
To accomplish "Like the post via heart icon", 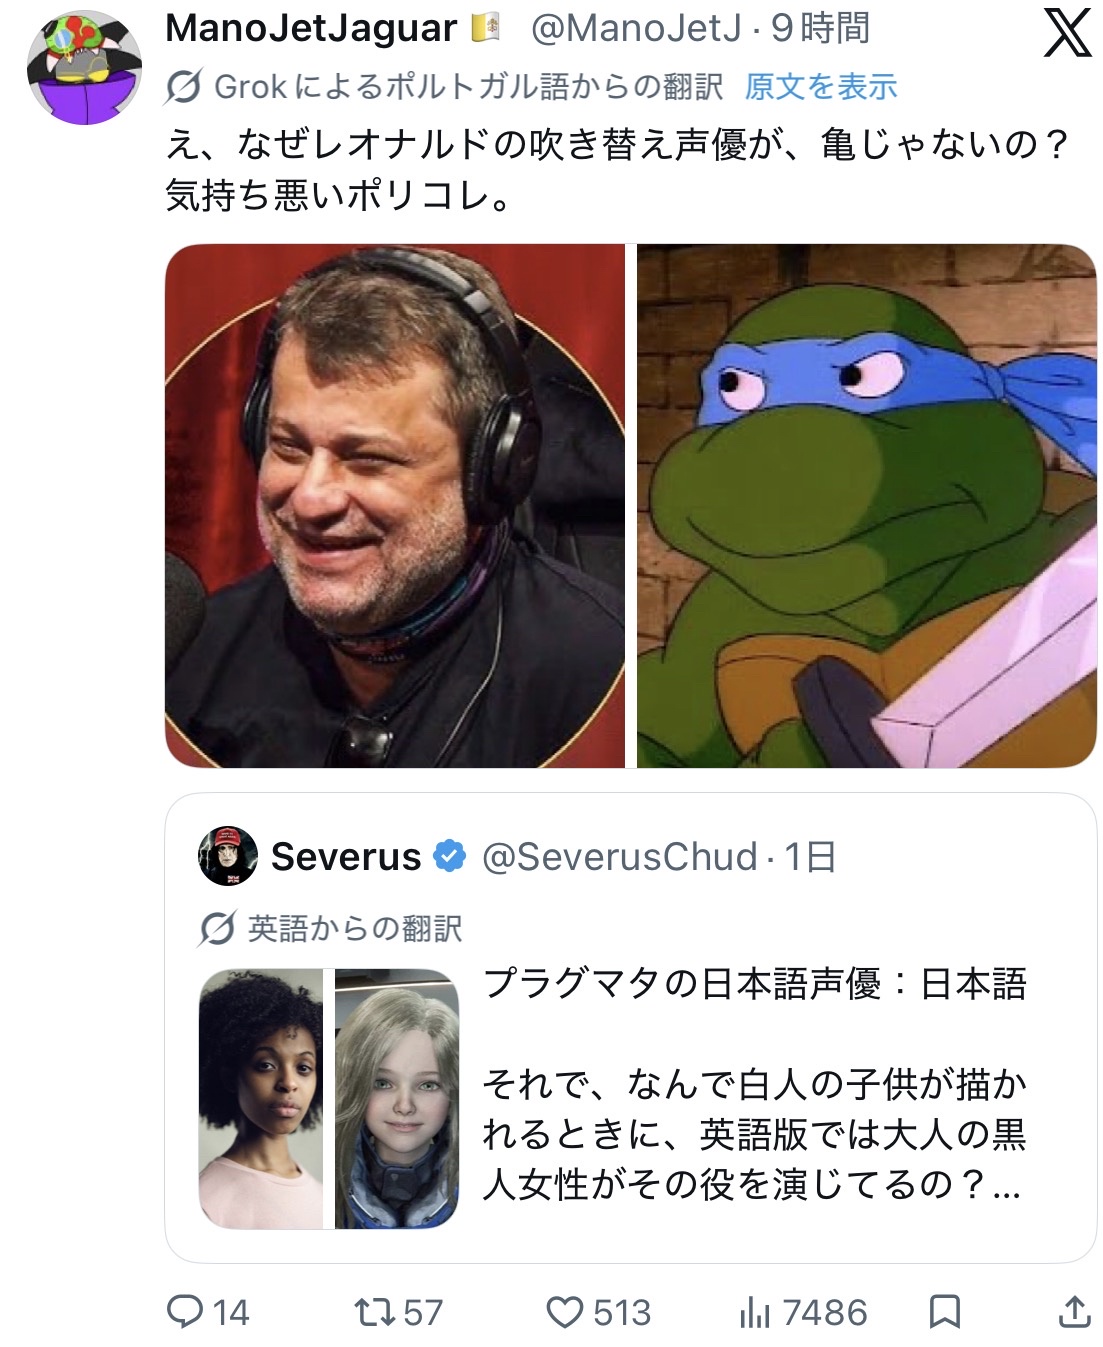I will [x=565, y=1311].
